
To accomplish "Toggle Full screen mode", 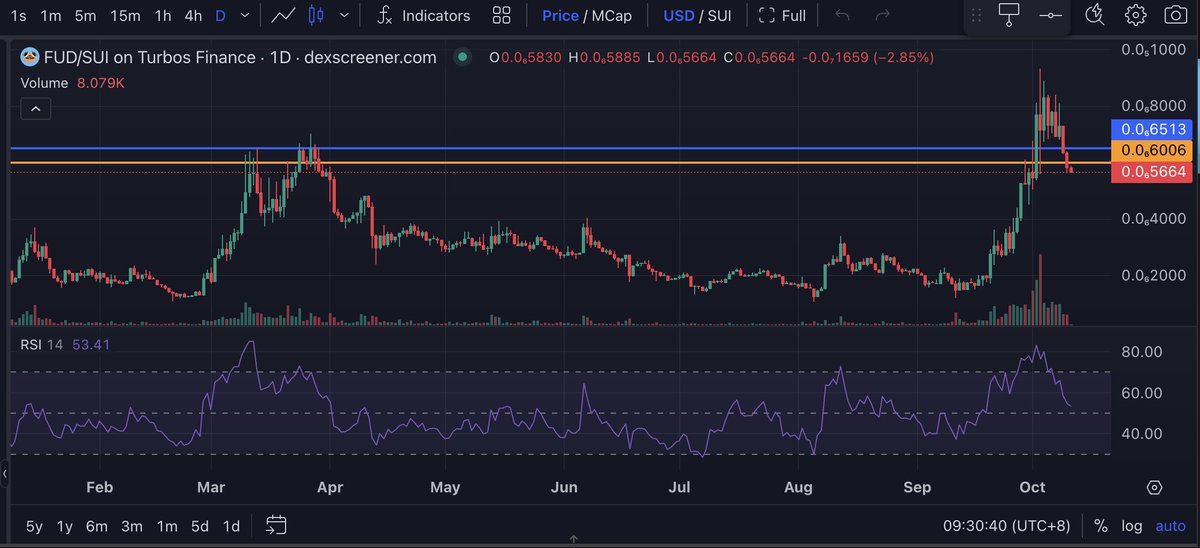I will tap(782, 15).
